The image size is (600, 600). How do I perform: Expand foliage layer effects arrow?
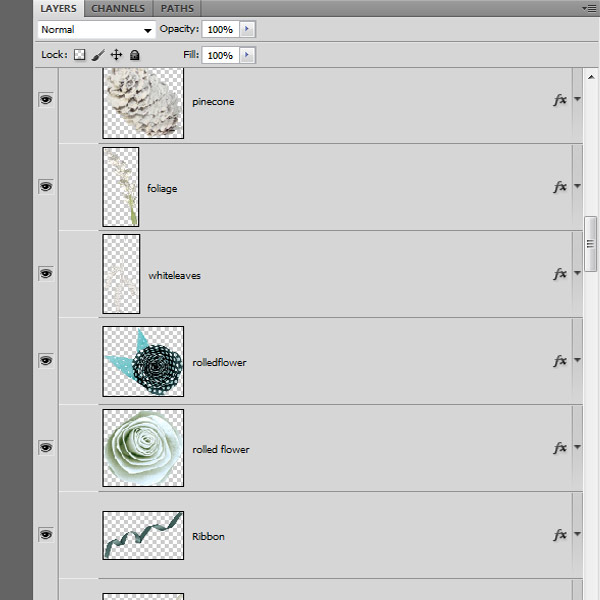pos(577,186)
